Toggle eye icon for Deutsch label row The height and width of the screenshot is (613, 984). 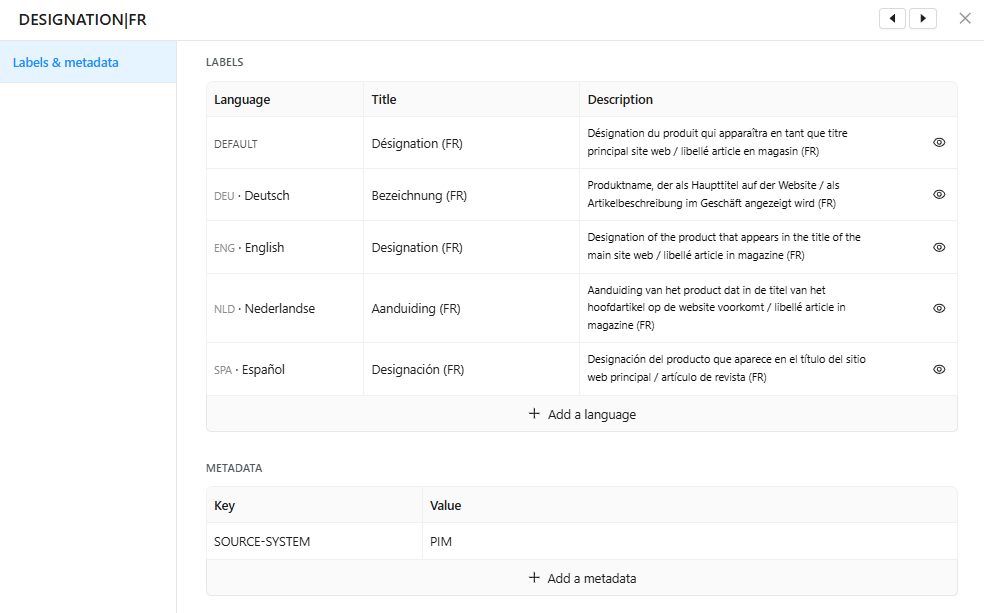(939, 195)
